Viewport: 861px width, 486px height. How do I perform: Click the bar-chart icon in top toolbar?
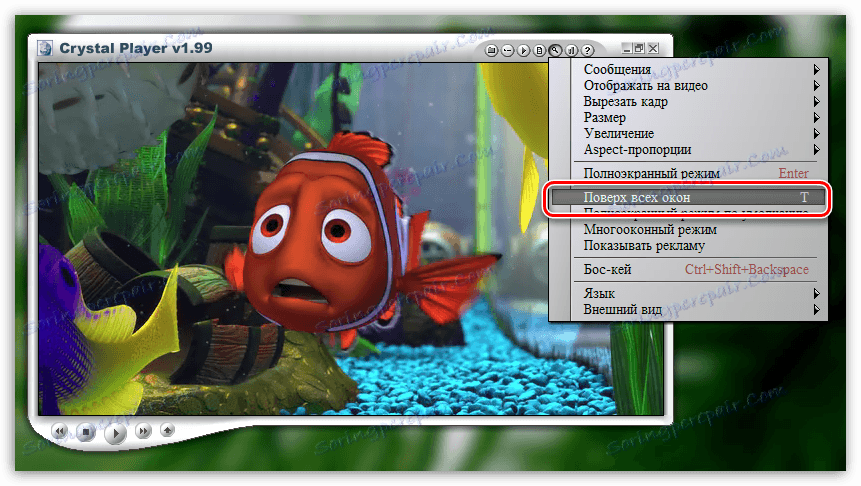tap(571, 51)
